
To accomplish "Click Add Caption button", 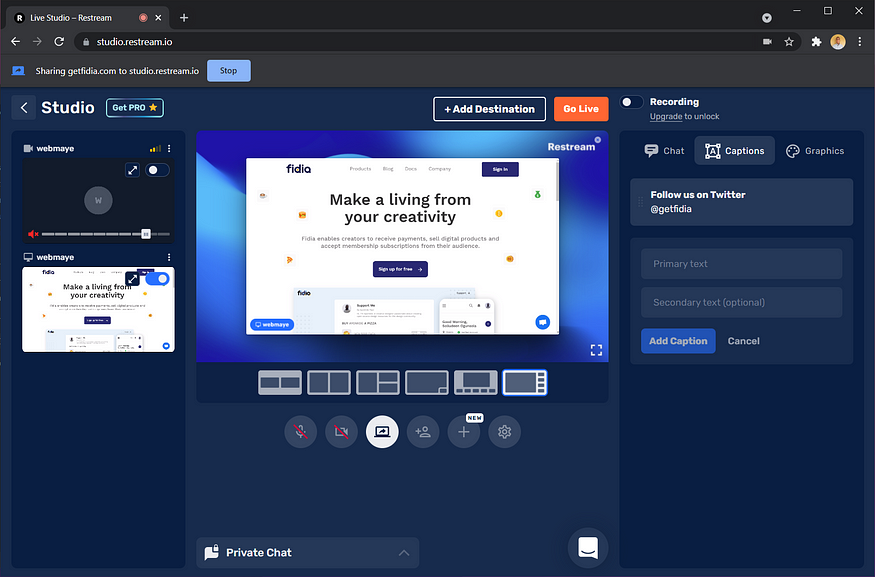I will pos(678,341).
